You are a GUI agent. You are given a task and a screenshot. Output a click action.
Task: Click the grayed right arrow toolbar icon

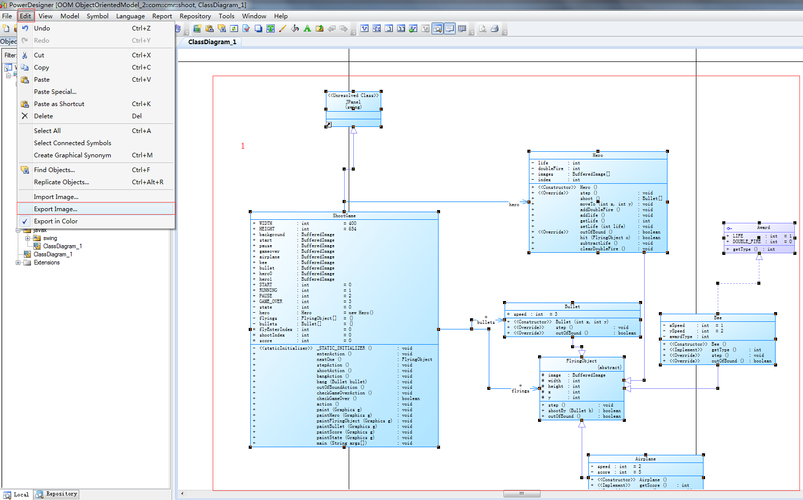[x=344, y=29]
